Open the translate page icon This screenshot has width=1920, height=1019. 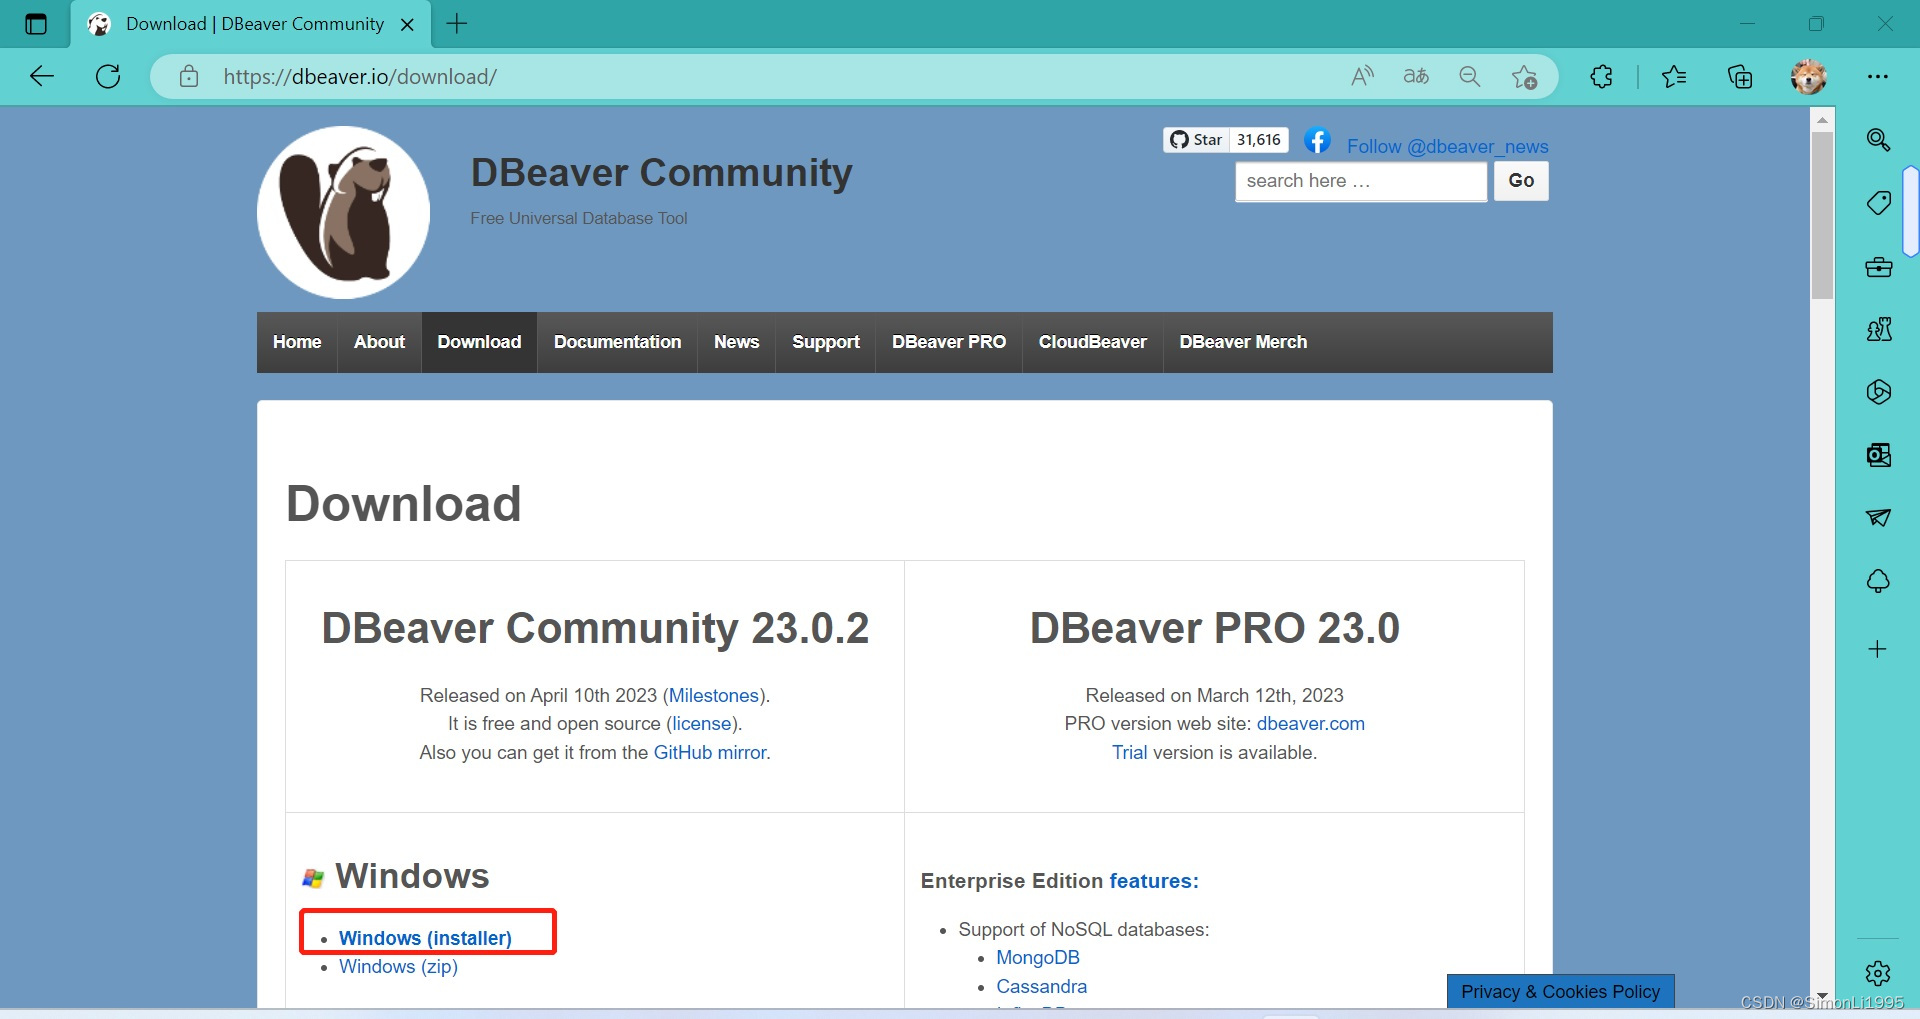click(1416, 76)
